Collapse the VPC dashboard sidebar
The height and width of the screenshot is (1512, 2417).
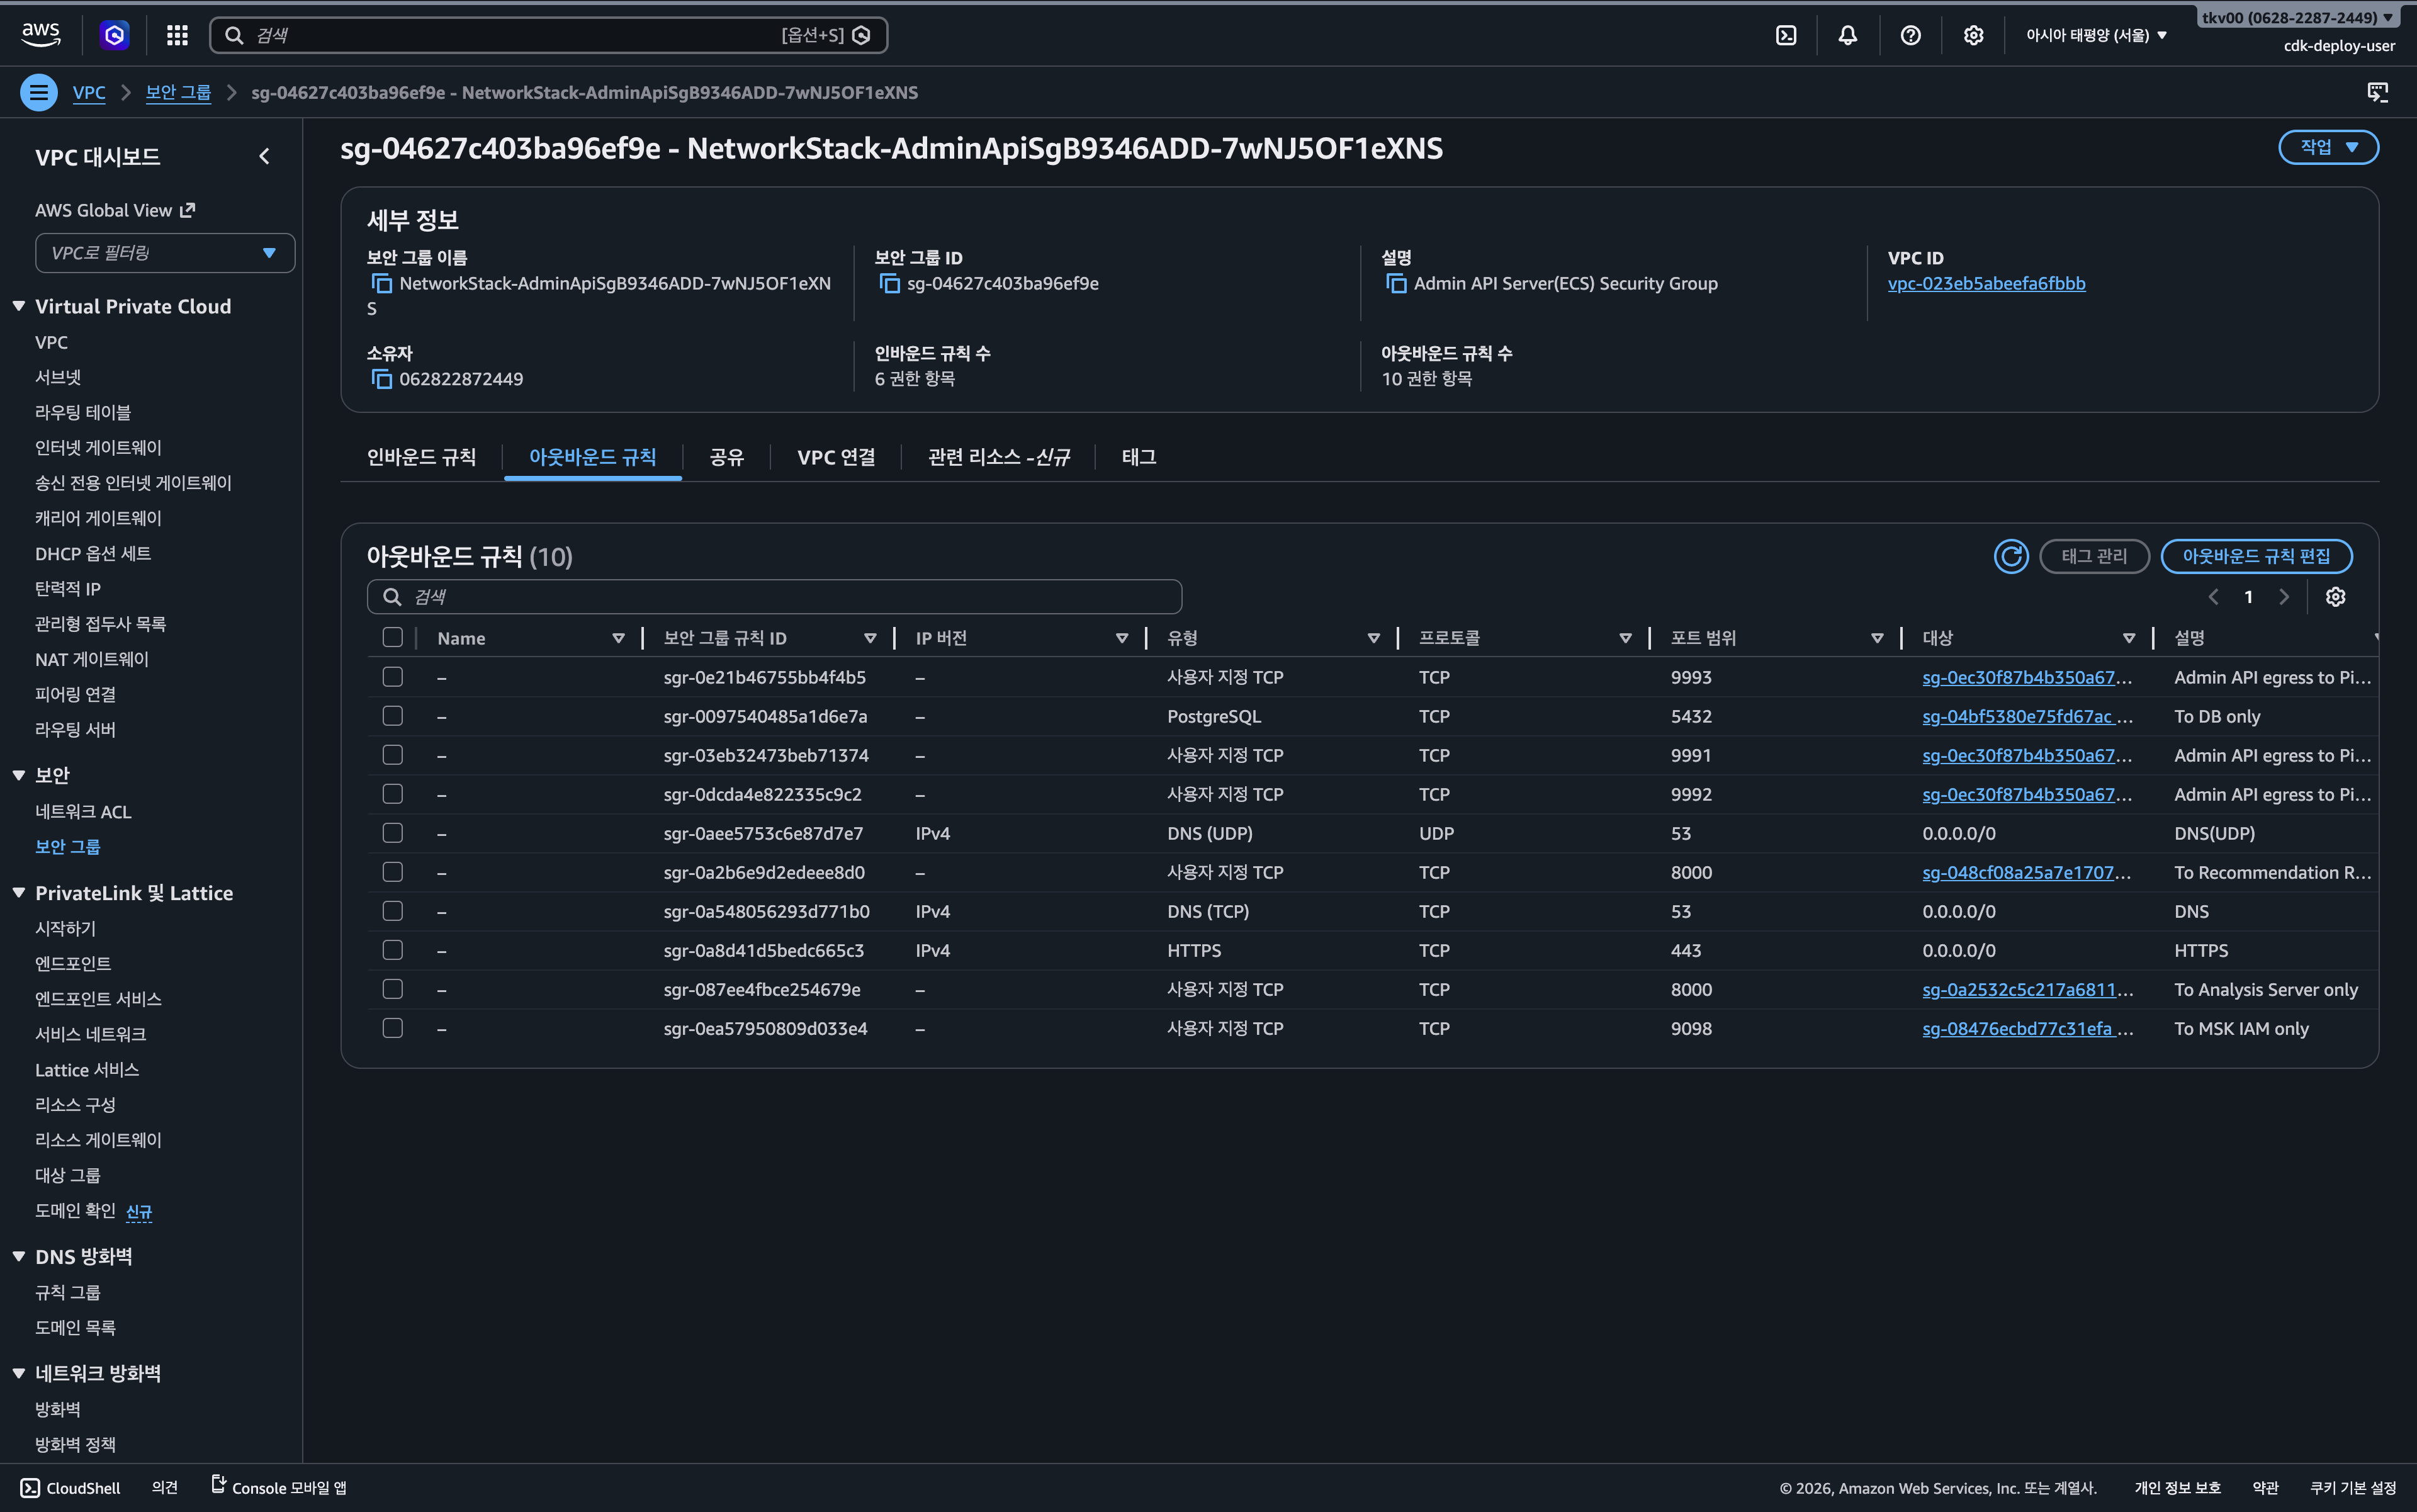tap(264, 156)
